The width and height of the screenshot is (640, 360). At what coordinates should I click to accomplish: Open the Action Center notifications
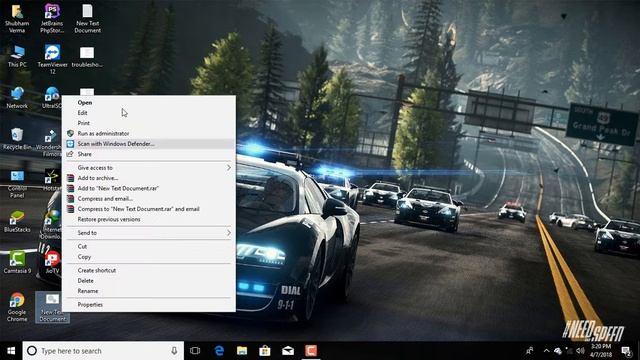[x=627, y=351]
